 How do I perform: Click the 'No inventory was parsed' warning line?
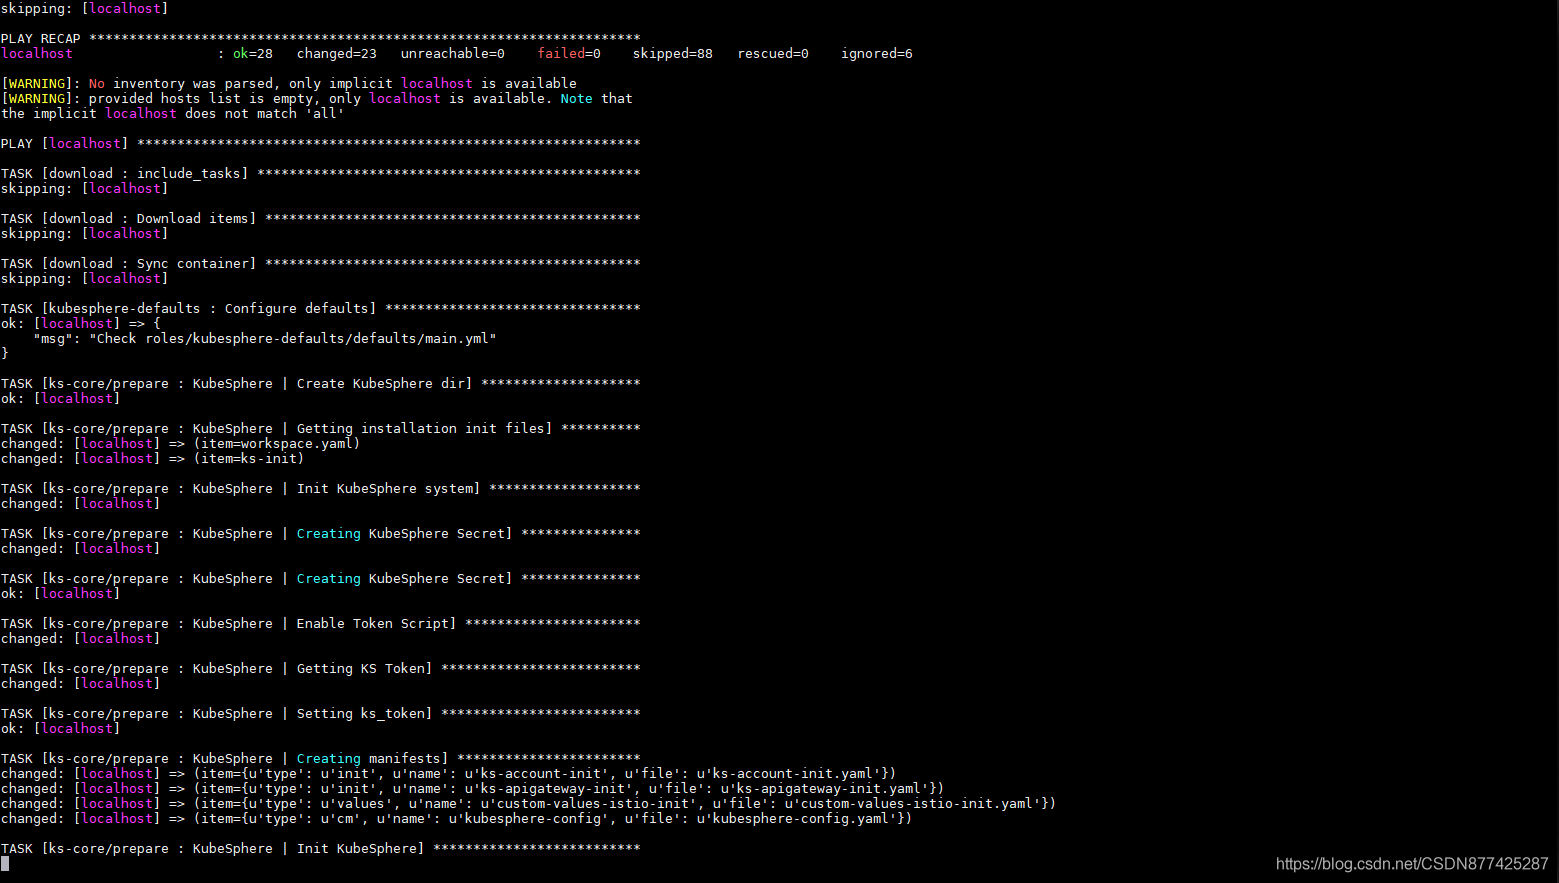point(289,84)
